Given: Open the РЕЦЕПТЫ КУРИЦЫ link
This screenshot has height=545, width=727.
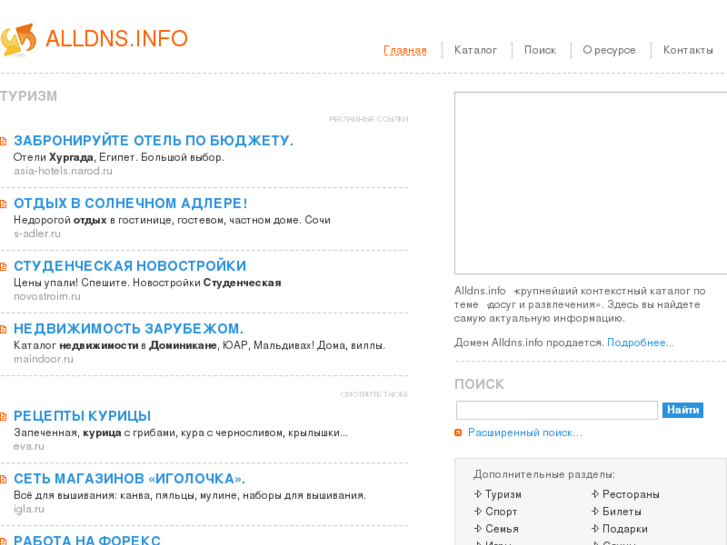Looking at the screenshot, I should point(82,416).
